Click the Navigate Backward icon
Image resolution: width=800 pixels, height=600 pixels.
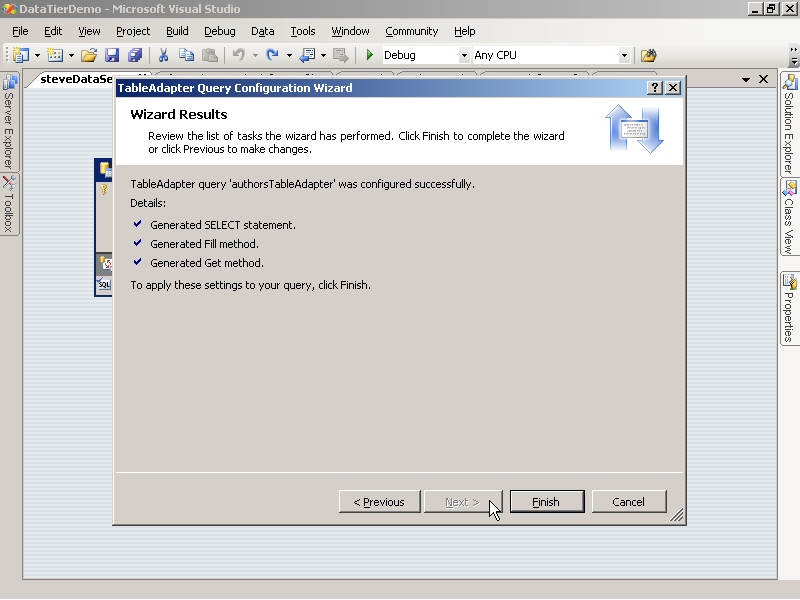click(307, 55)
